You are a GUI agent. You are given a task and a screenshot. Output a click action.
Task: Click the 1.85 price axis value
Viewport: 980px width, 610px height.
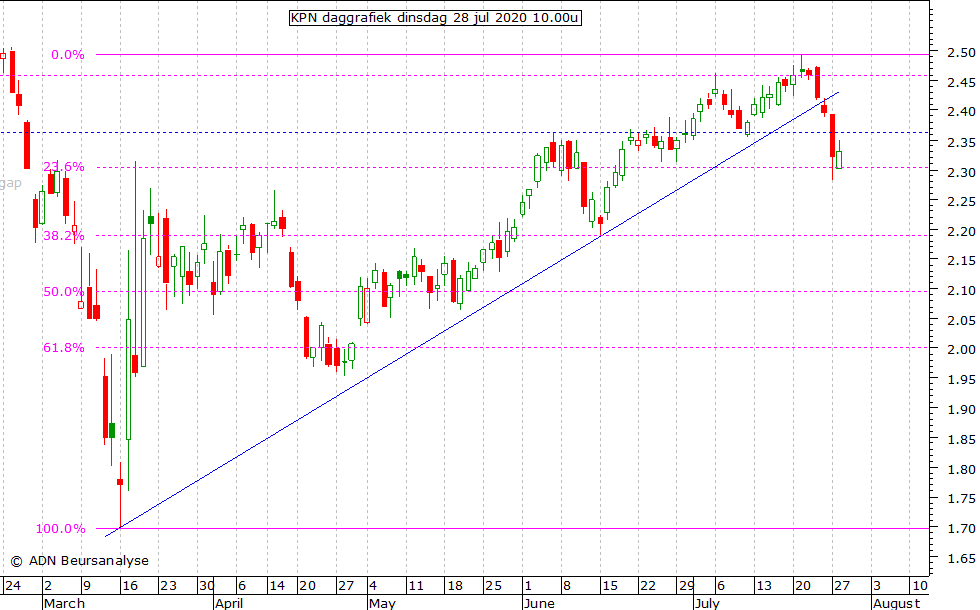[x=961, y=439]
